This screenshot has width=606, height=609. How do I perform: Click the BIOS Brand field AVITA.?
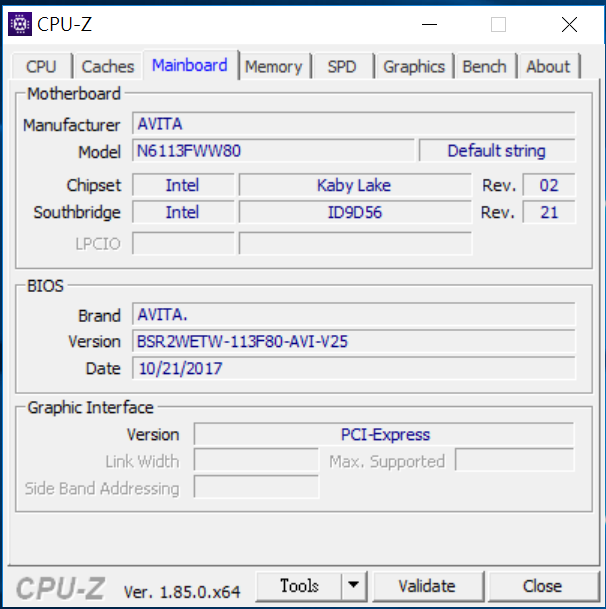(x=354, y=314)
